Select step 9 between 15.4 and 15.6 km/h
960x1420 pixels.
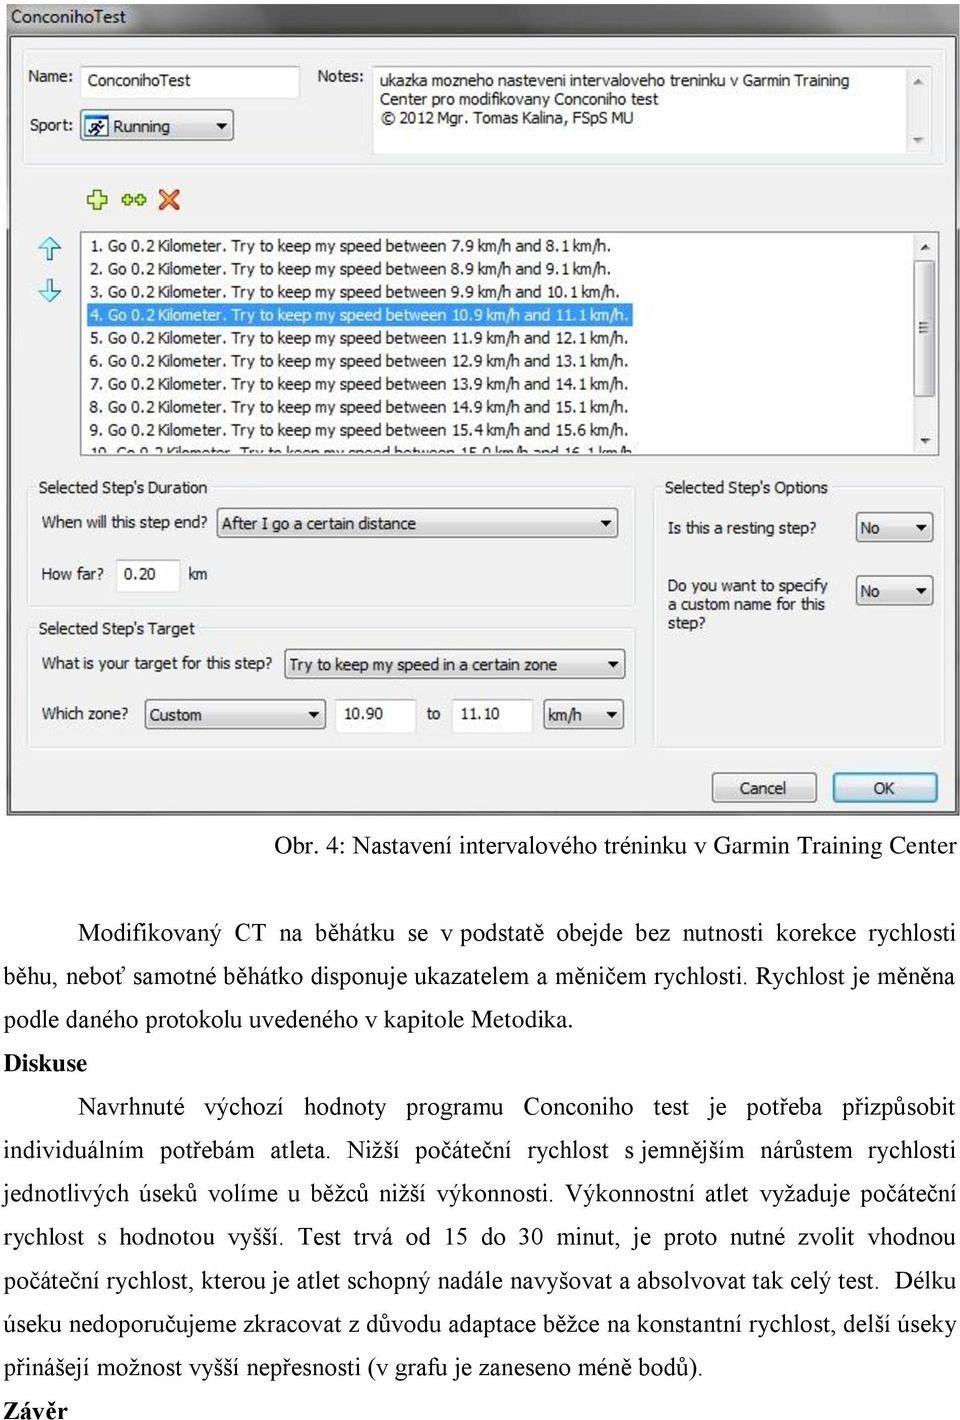(x=359, y=430)
